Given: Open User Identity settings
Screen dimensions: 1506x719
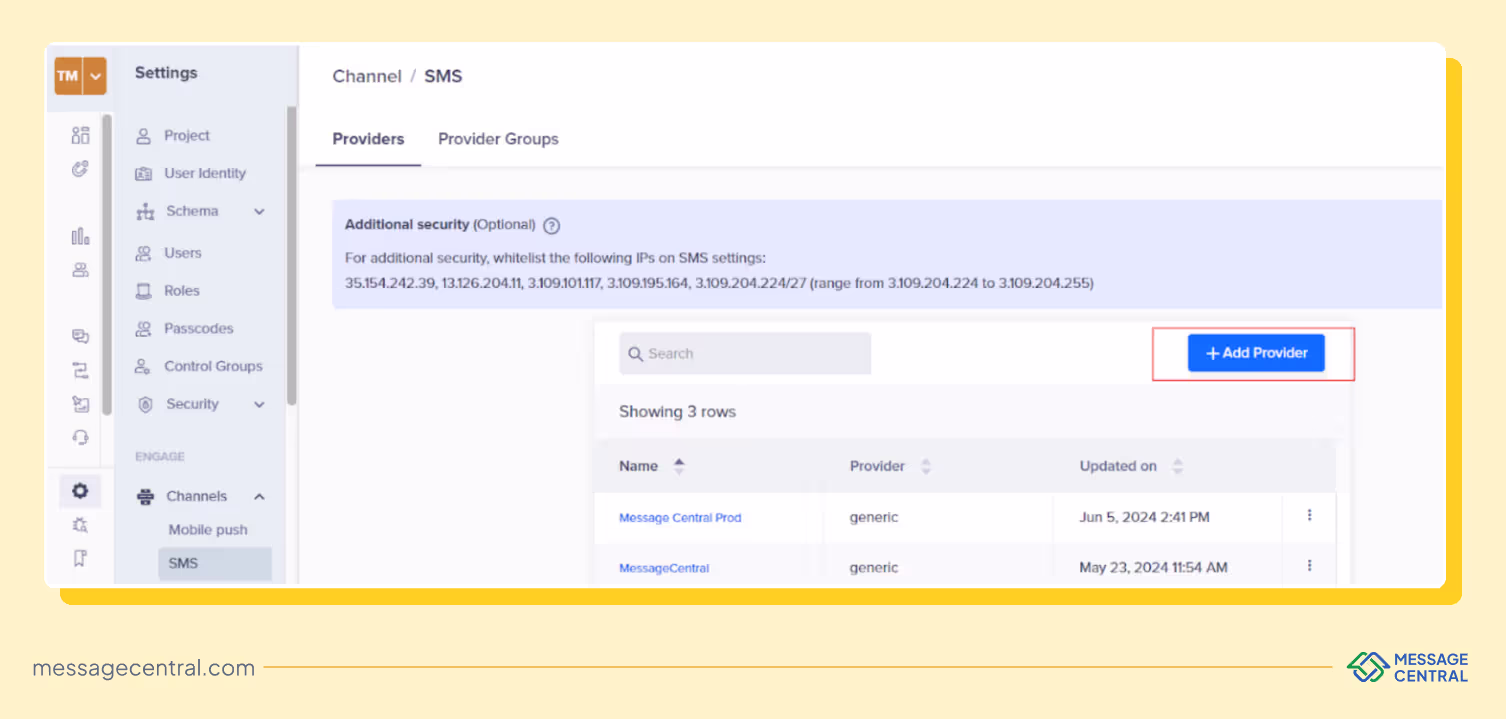Looking at the screenshot, I should (x=205, y=174).
